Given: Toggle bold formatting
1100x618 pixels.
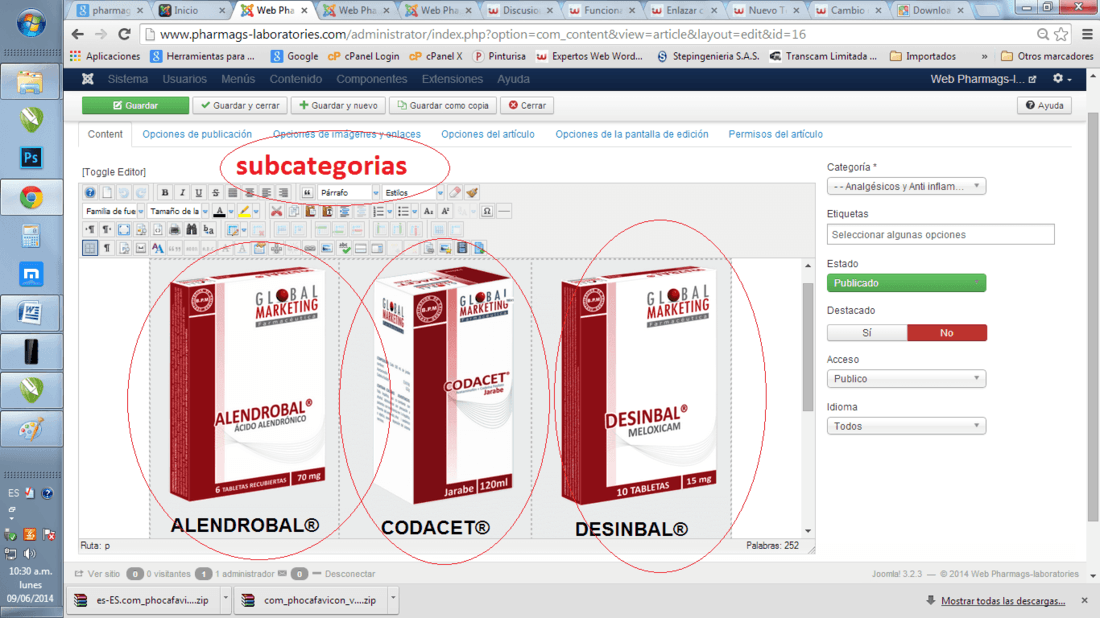Looking at the screenshot, I should pyautogui.click(x=165, y=193).
